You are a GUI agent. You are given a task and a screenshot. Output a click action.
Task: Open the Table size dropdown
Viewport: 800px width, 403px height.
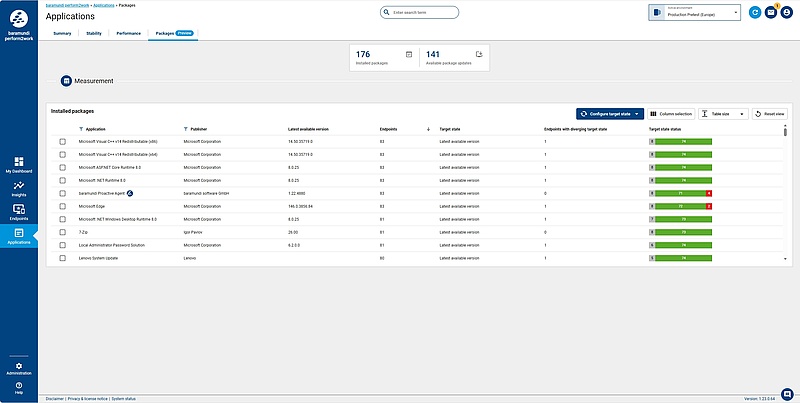(722, 114)
